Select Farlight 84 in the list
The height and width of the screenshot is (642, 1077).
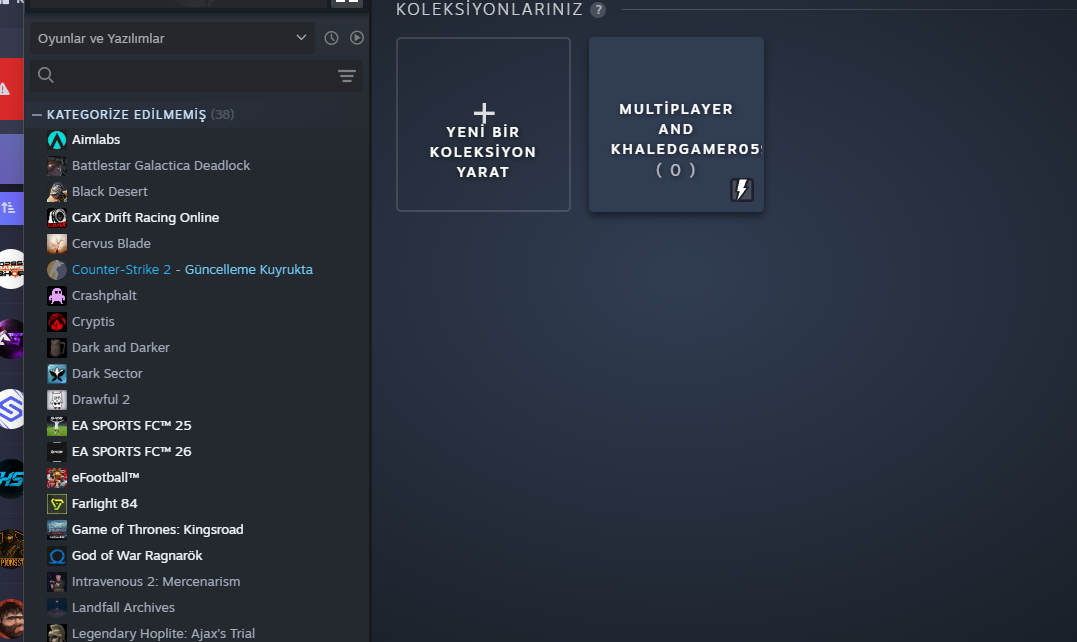coord(104,504)
